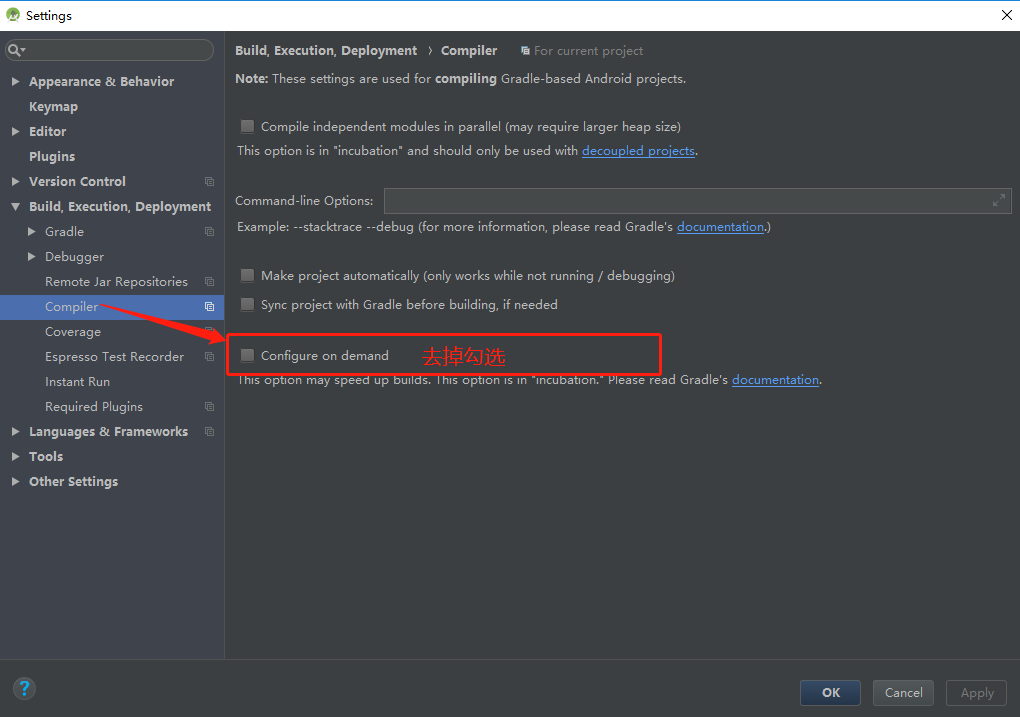The width and height of the screenshot is (1020, 717).
Task: Toggle Make project automatically checkbox
Action: 247,275
